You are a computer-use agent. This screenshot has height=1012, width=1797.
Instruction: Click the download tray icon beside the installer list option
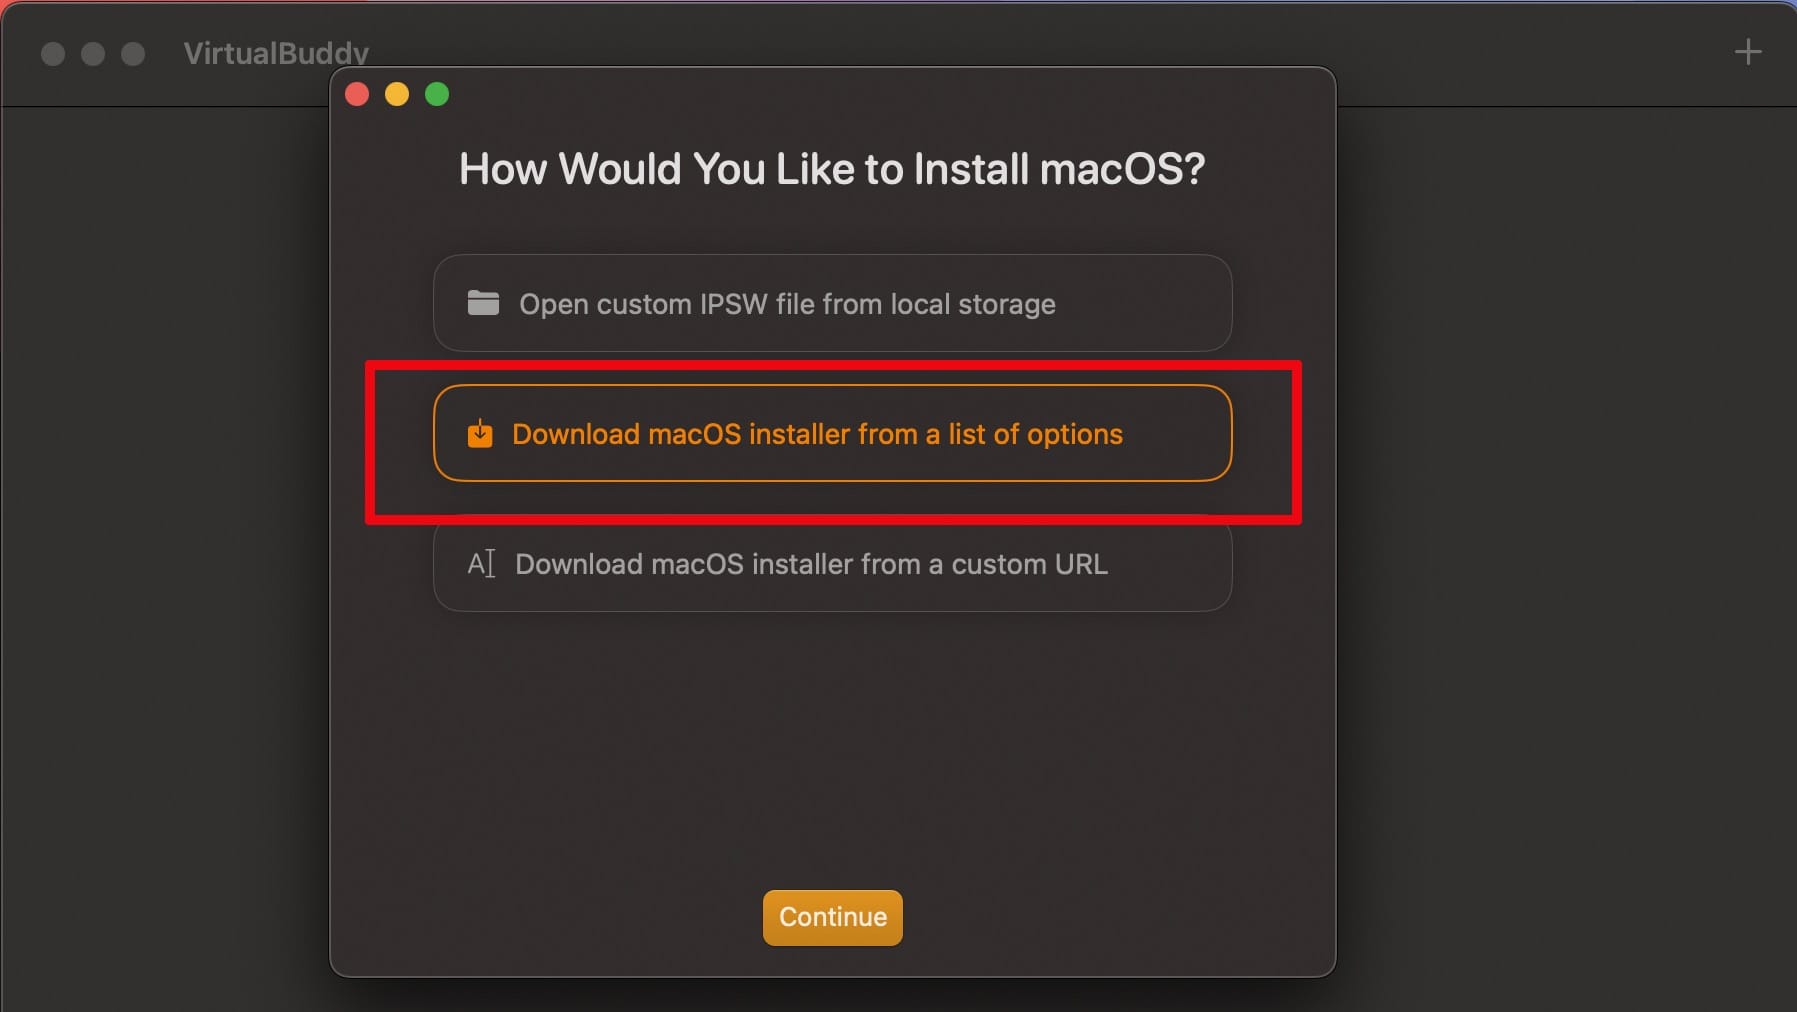pyautogui.click(x=482, y=433)
